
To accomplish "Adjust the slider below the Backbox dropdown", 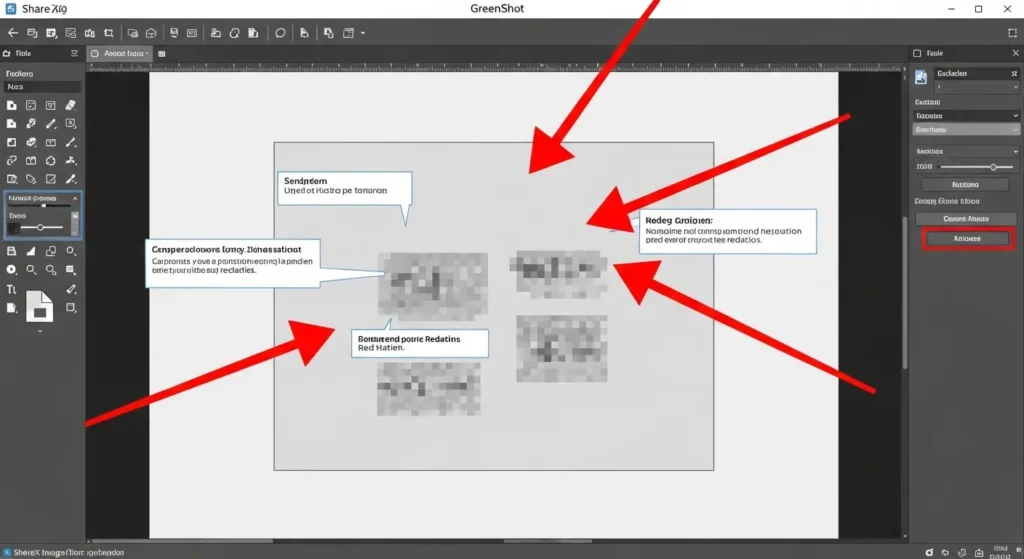I will (977, 167).
